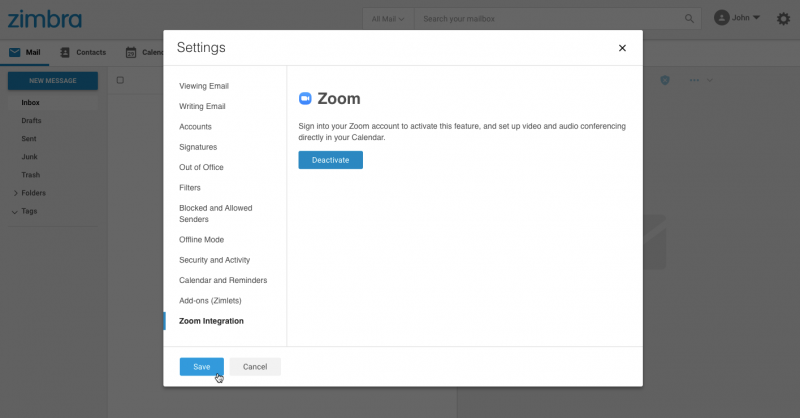Open the chevron beside the more actions dots
Image resolution: width=800 pixels, height=418 pixels.
(x=709, y=80)
